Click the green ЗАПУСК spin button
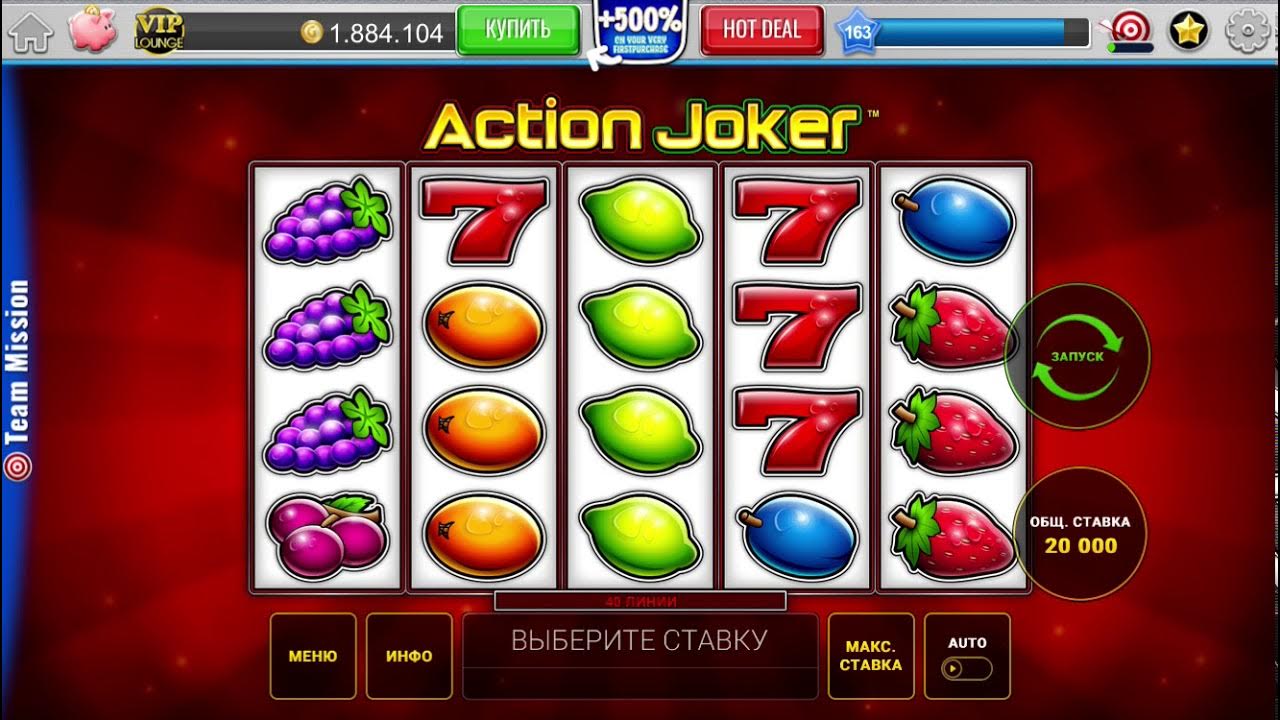 (1077, 356)
